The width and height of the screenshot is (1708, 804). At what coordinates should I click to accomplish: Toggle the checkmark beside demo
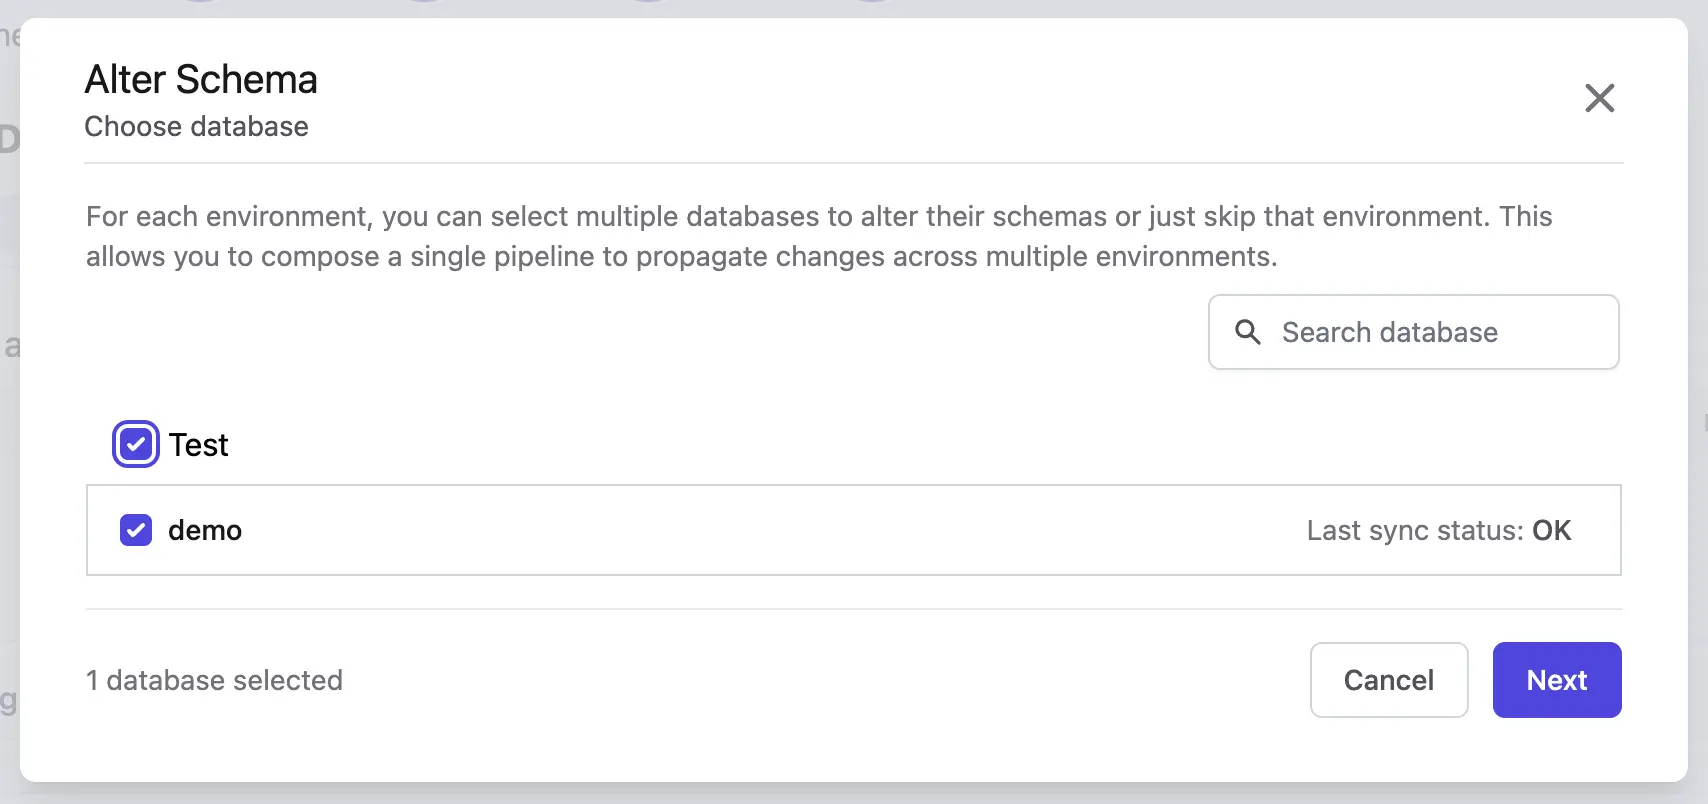coord(136,530)
